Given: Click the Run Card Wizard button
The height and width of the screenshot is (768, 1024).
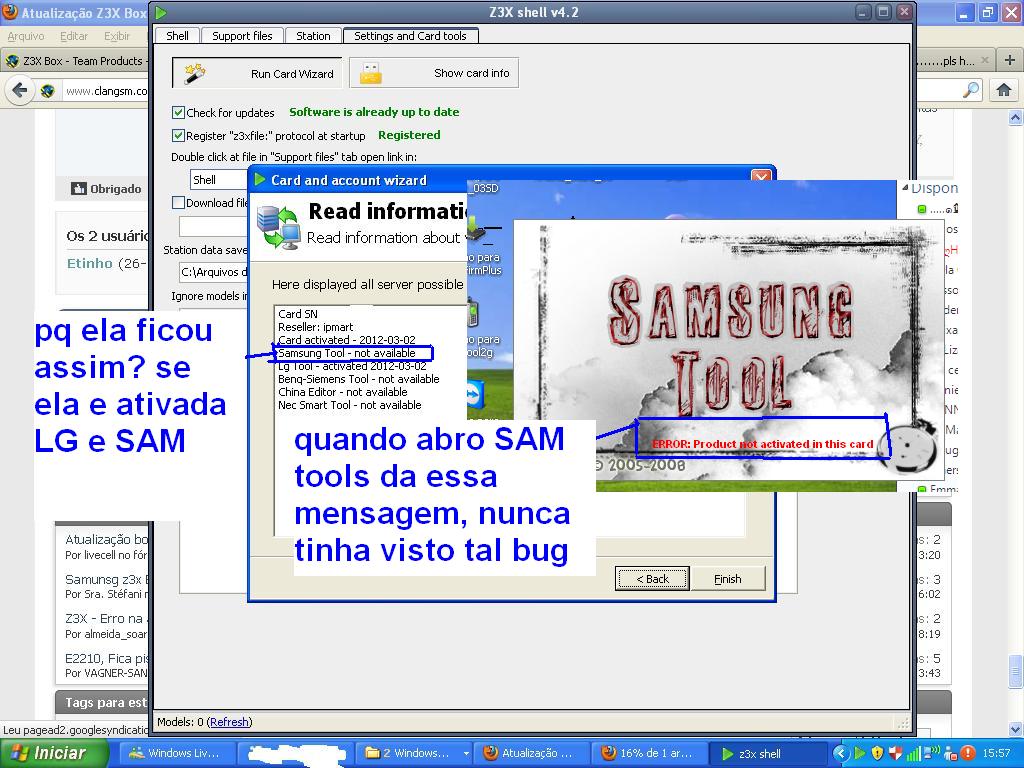Looking at the screenshot, I should coord(257,73).
